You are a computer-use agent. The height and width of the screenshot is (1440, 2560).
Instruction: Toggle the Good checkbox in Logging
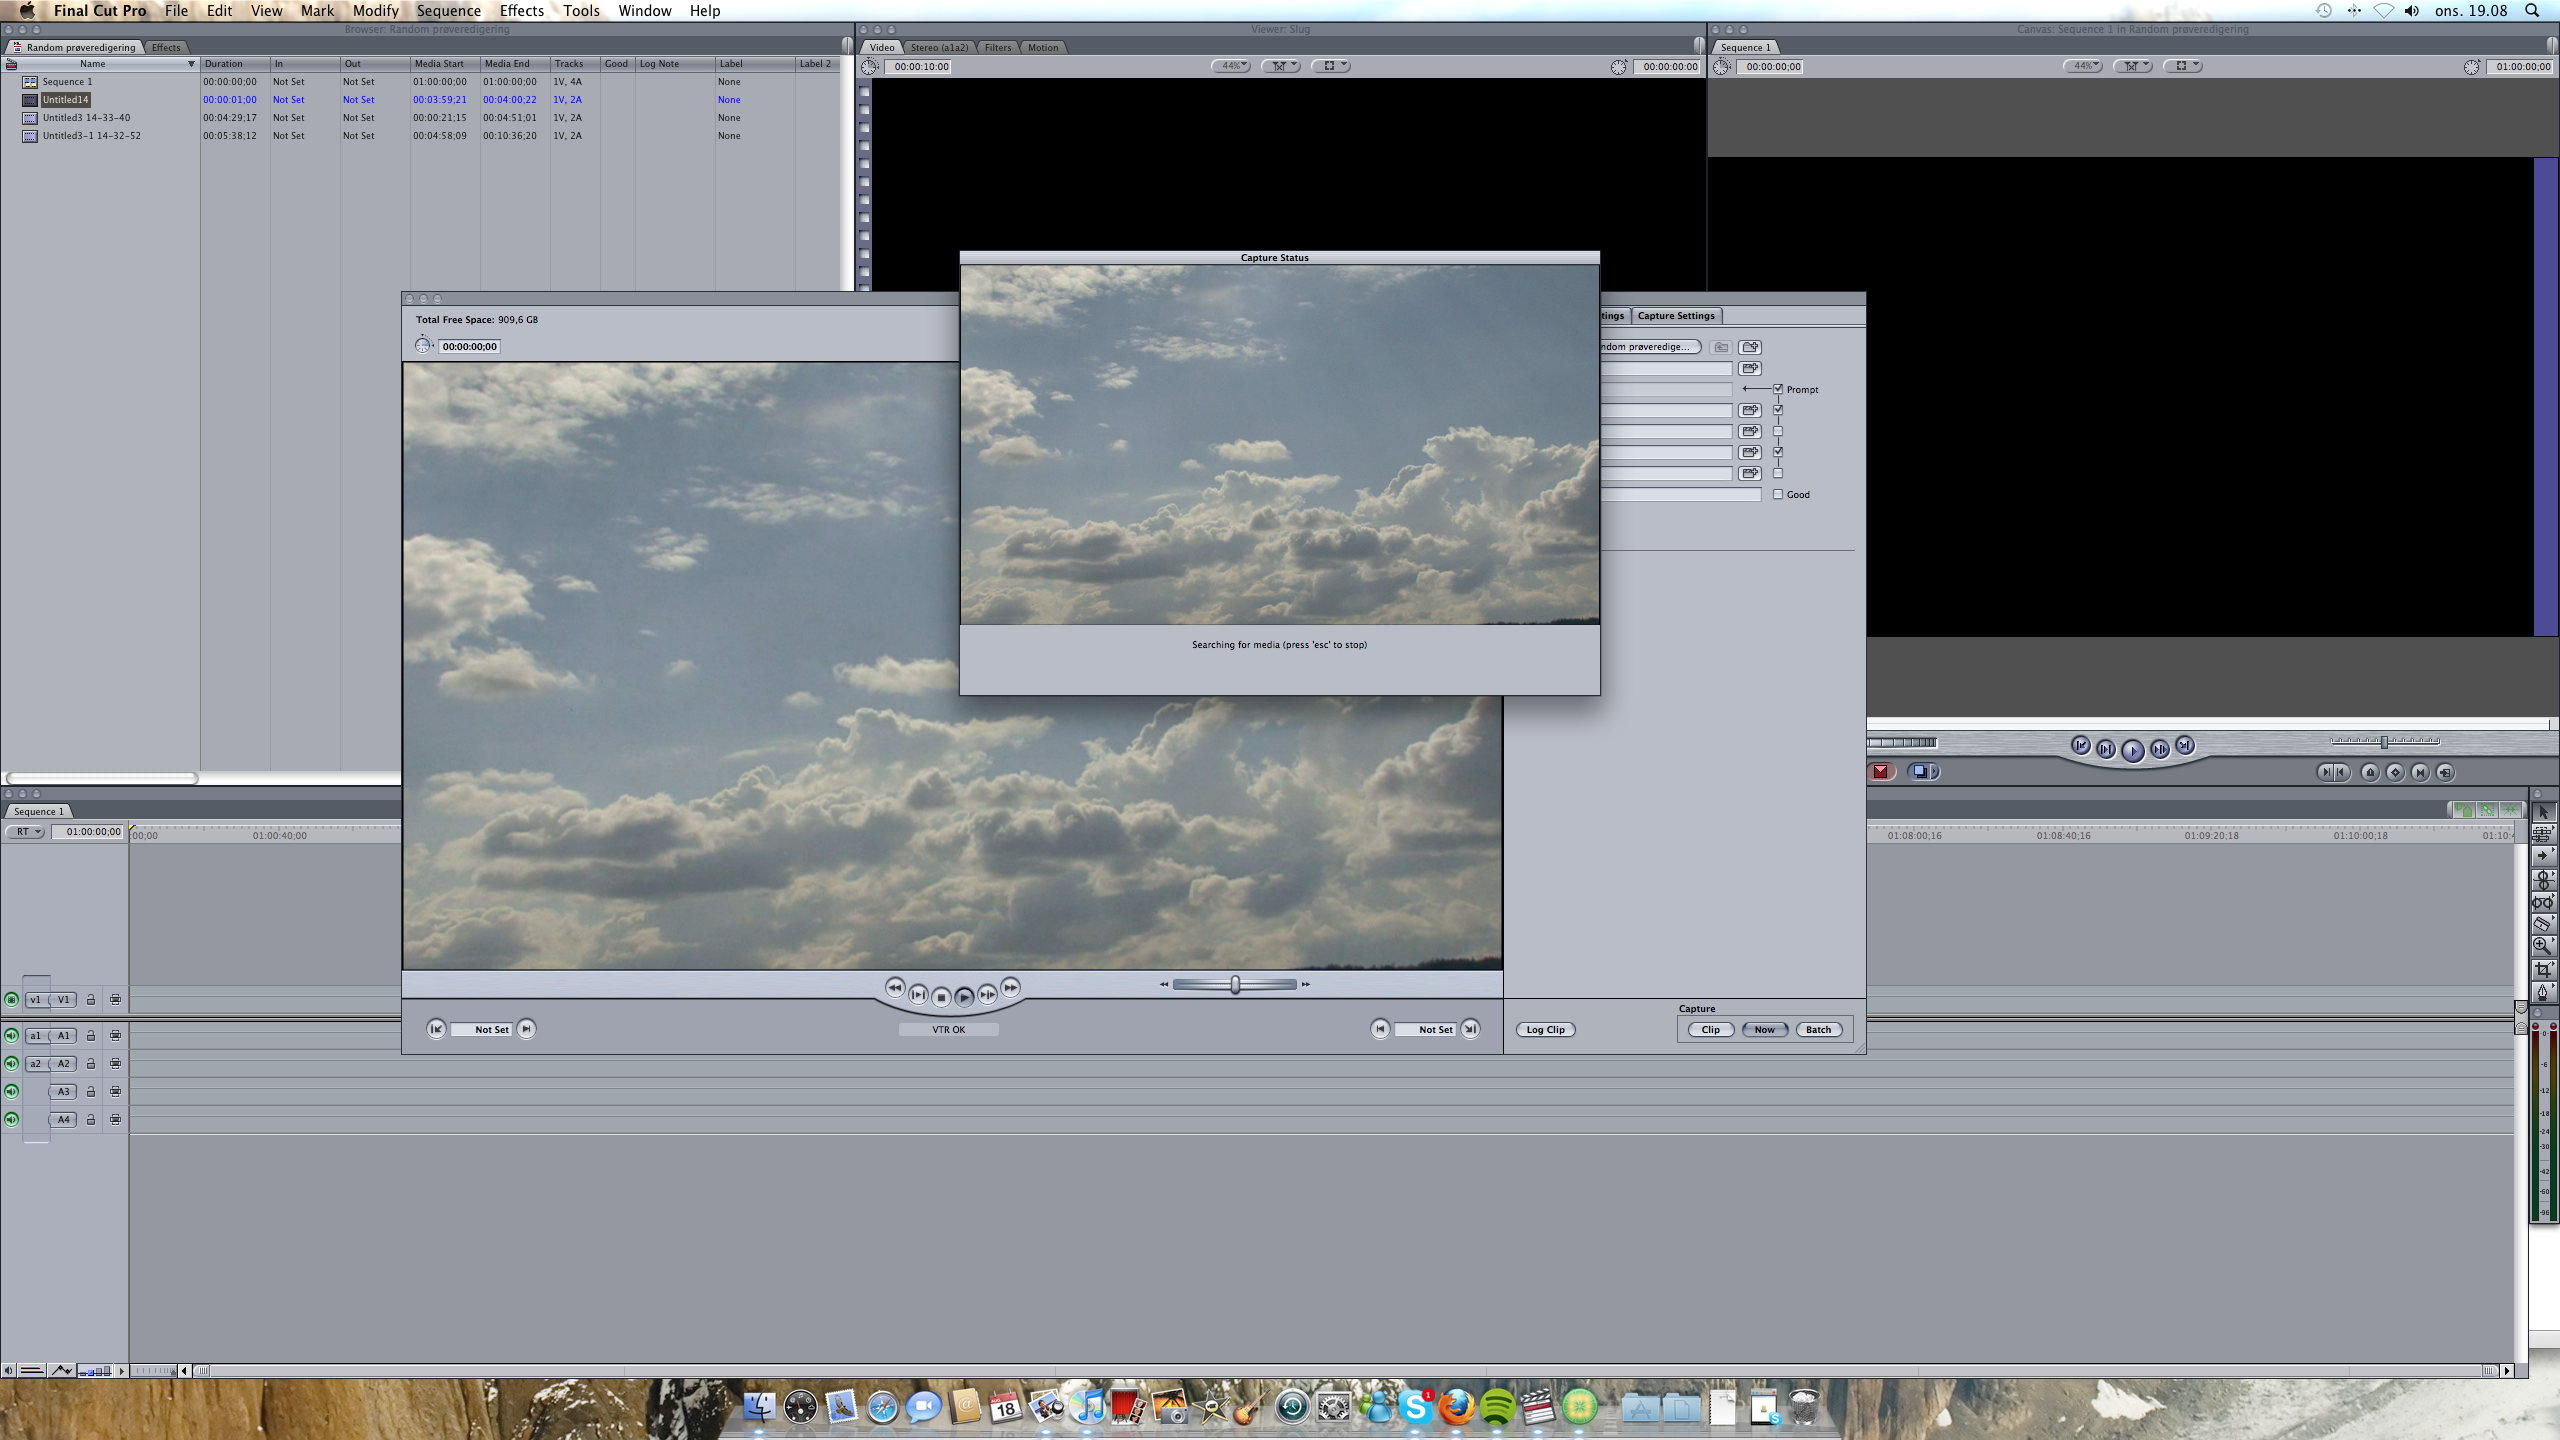(1778, 494)
